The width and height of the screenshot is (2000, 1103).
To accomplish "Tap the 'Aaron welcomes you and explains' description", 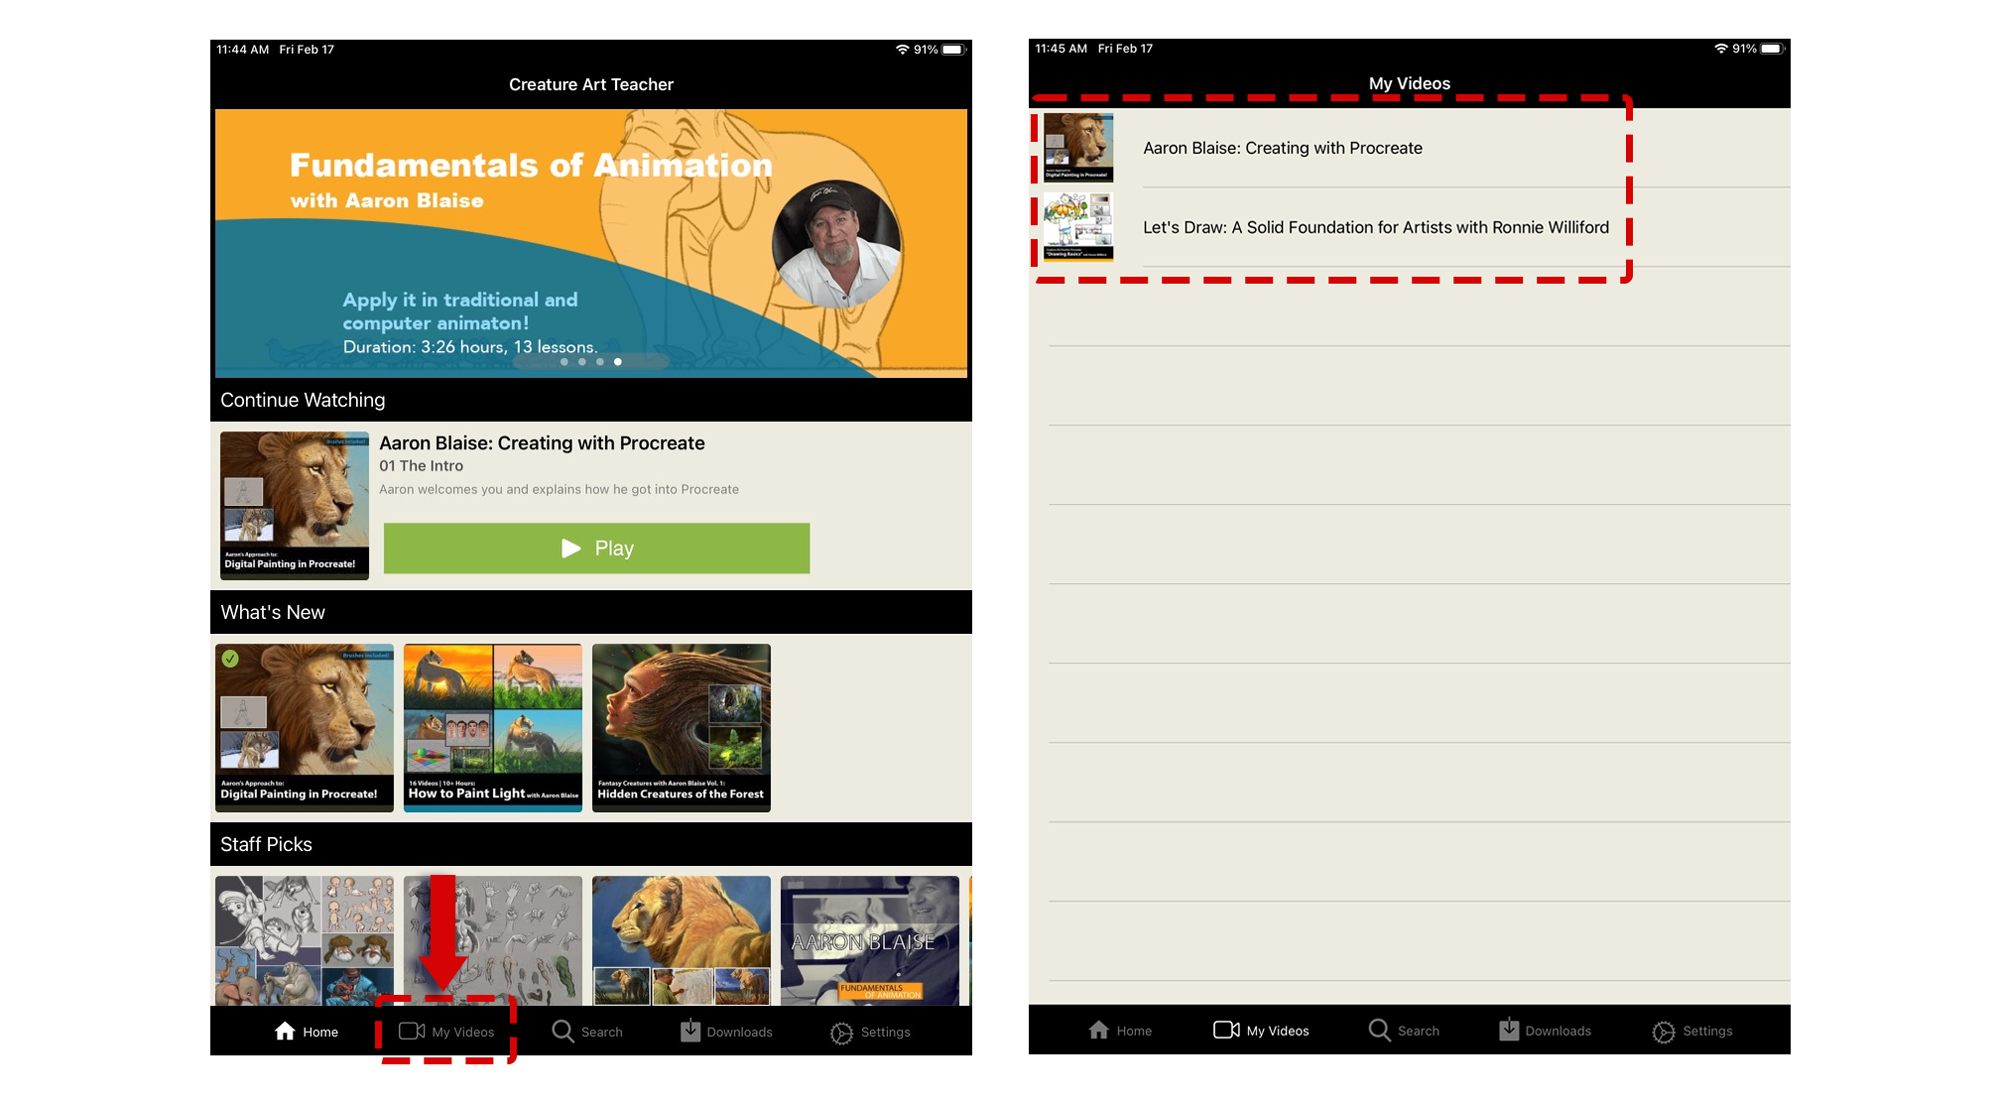I will coord(559,489).
